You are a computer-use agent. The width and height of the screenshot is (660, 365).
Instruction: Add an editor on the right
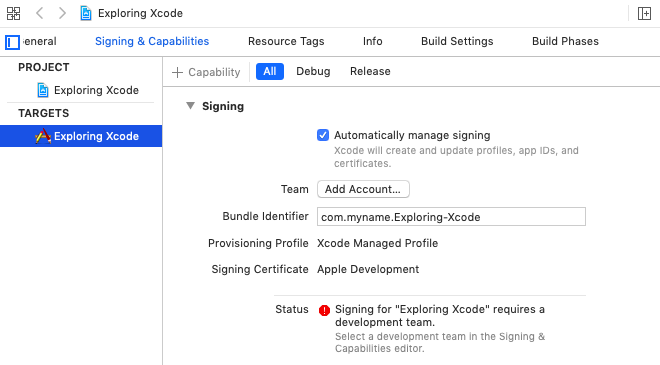pos(644,13)
